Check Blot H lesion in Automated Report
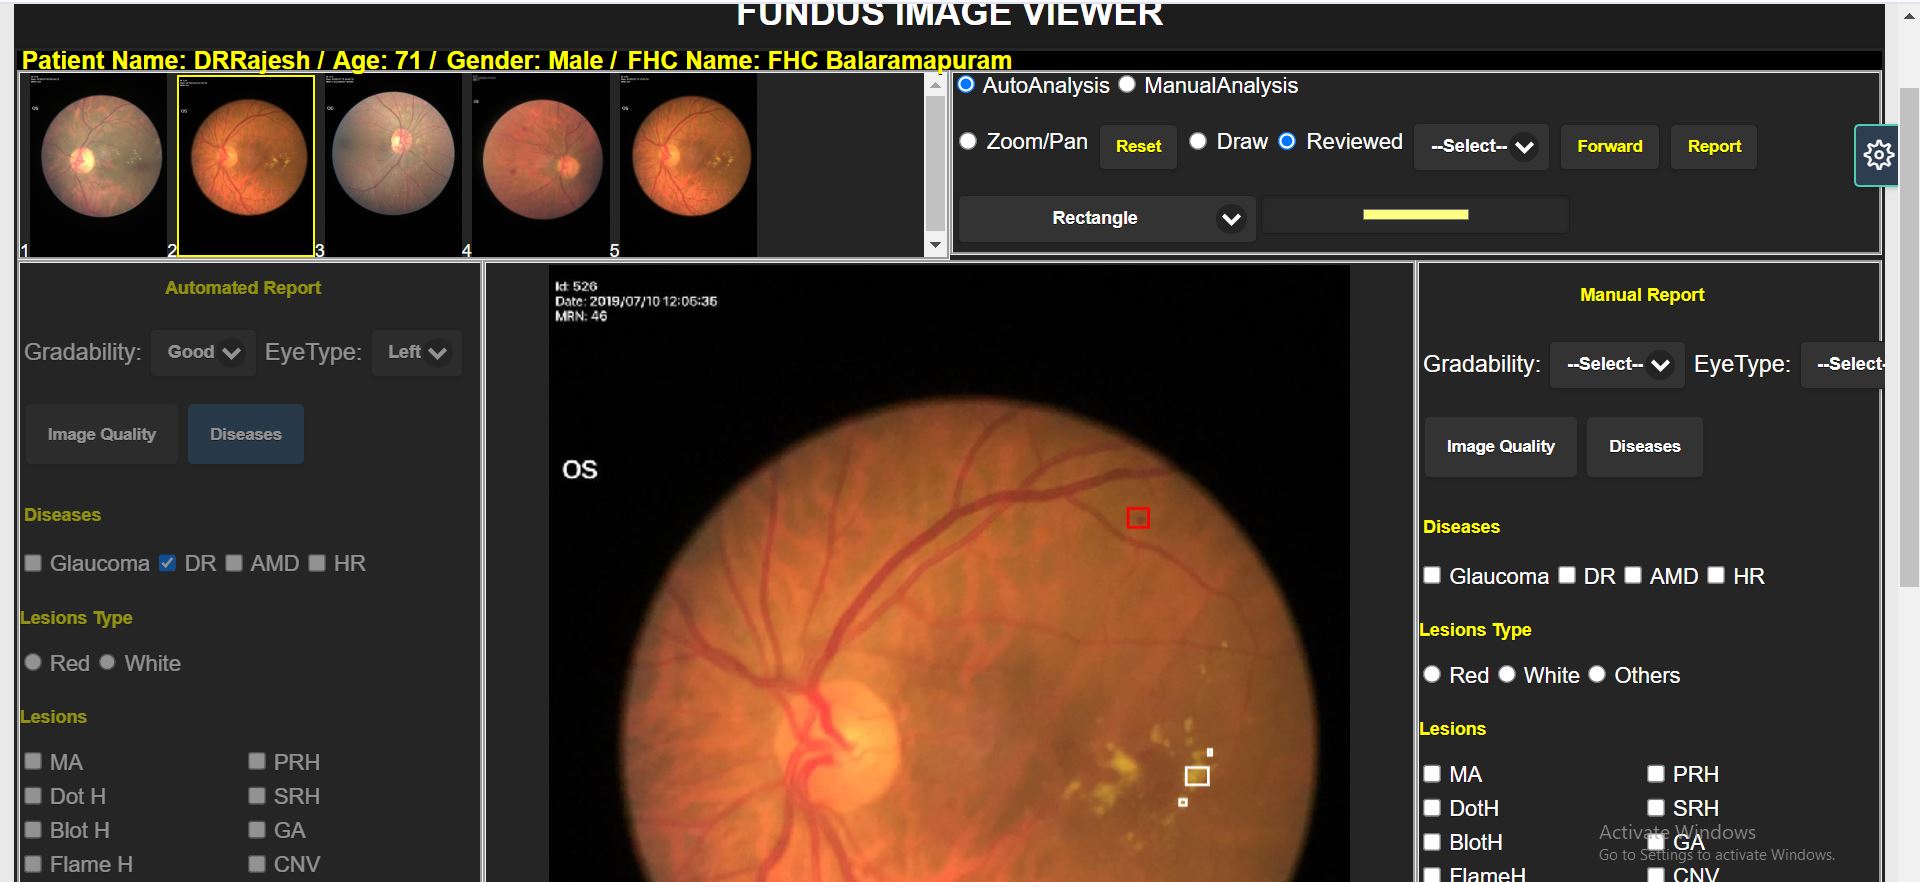 point(33,830)
